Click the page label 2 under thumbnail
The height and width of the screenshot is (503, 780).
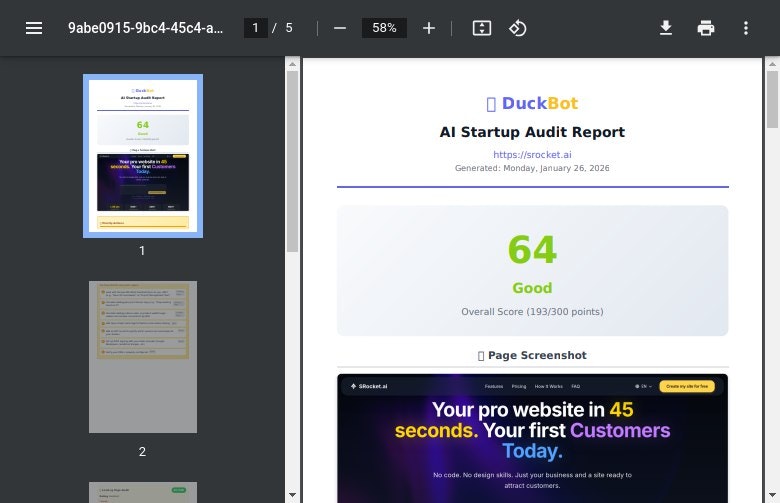pyautogui.click(x=142, y=452)
